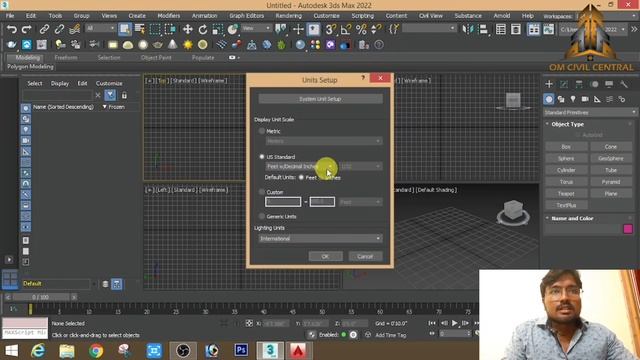The image size is (640, 360).
Task: Click the System Unit Setup button
Action: pos(320,99)
